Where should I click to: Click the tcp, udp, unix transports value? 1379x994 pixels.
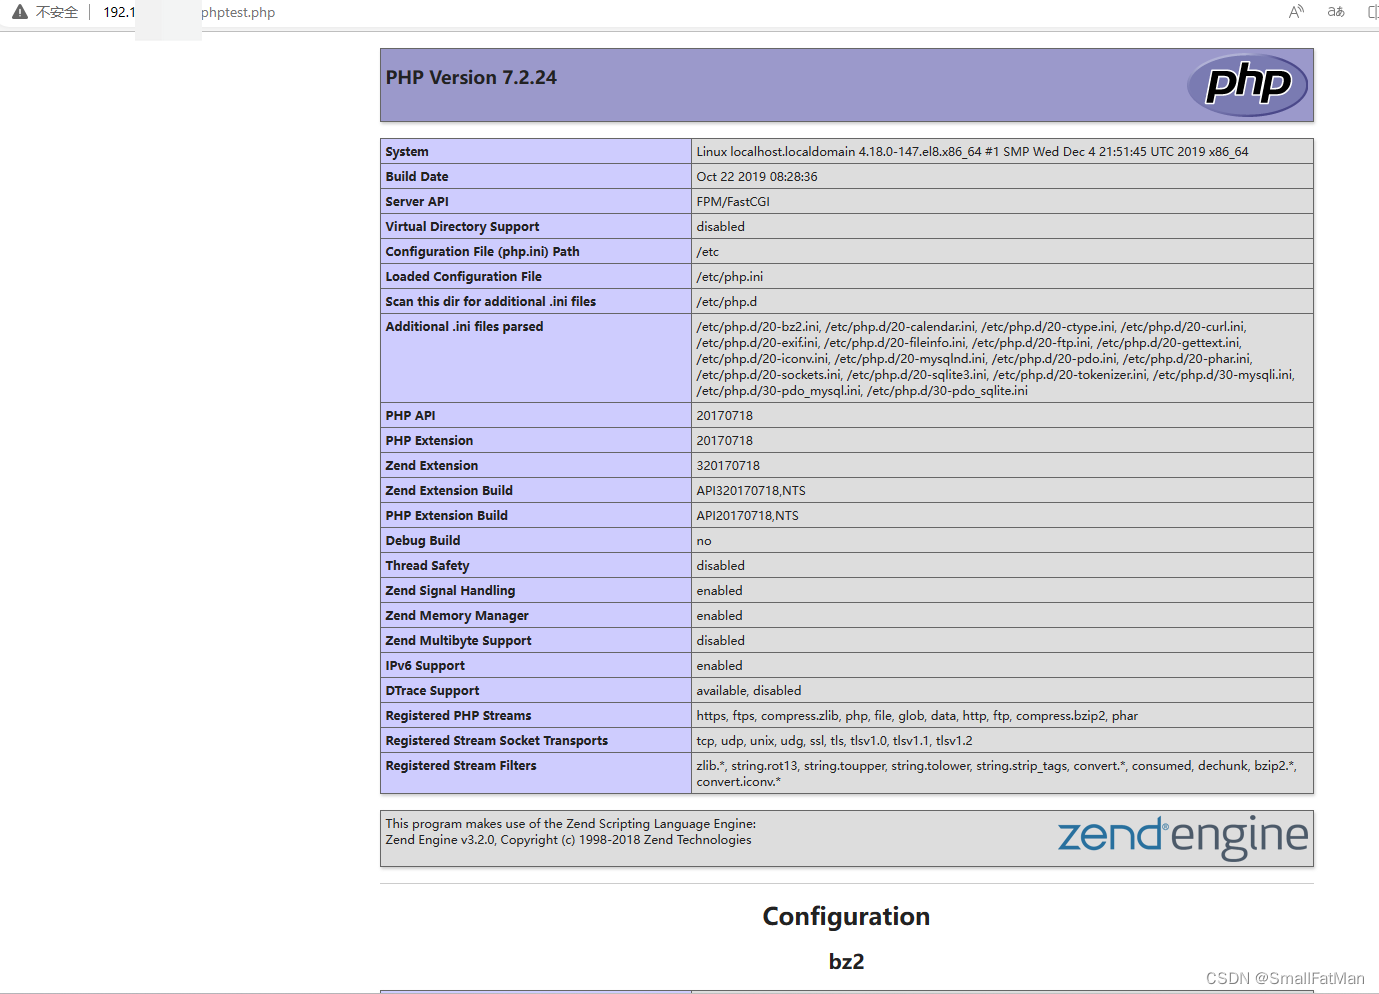point(834,740)
